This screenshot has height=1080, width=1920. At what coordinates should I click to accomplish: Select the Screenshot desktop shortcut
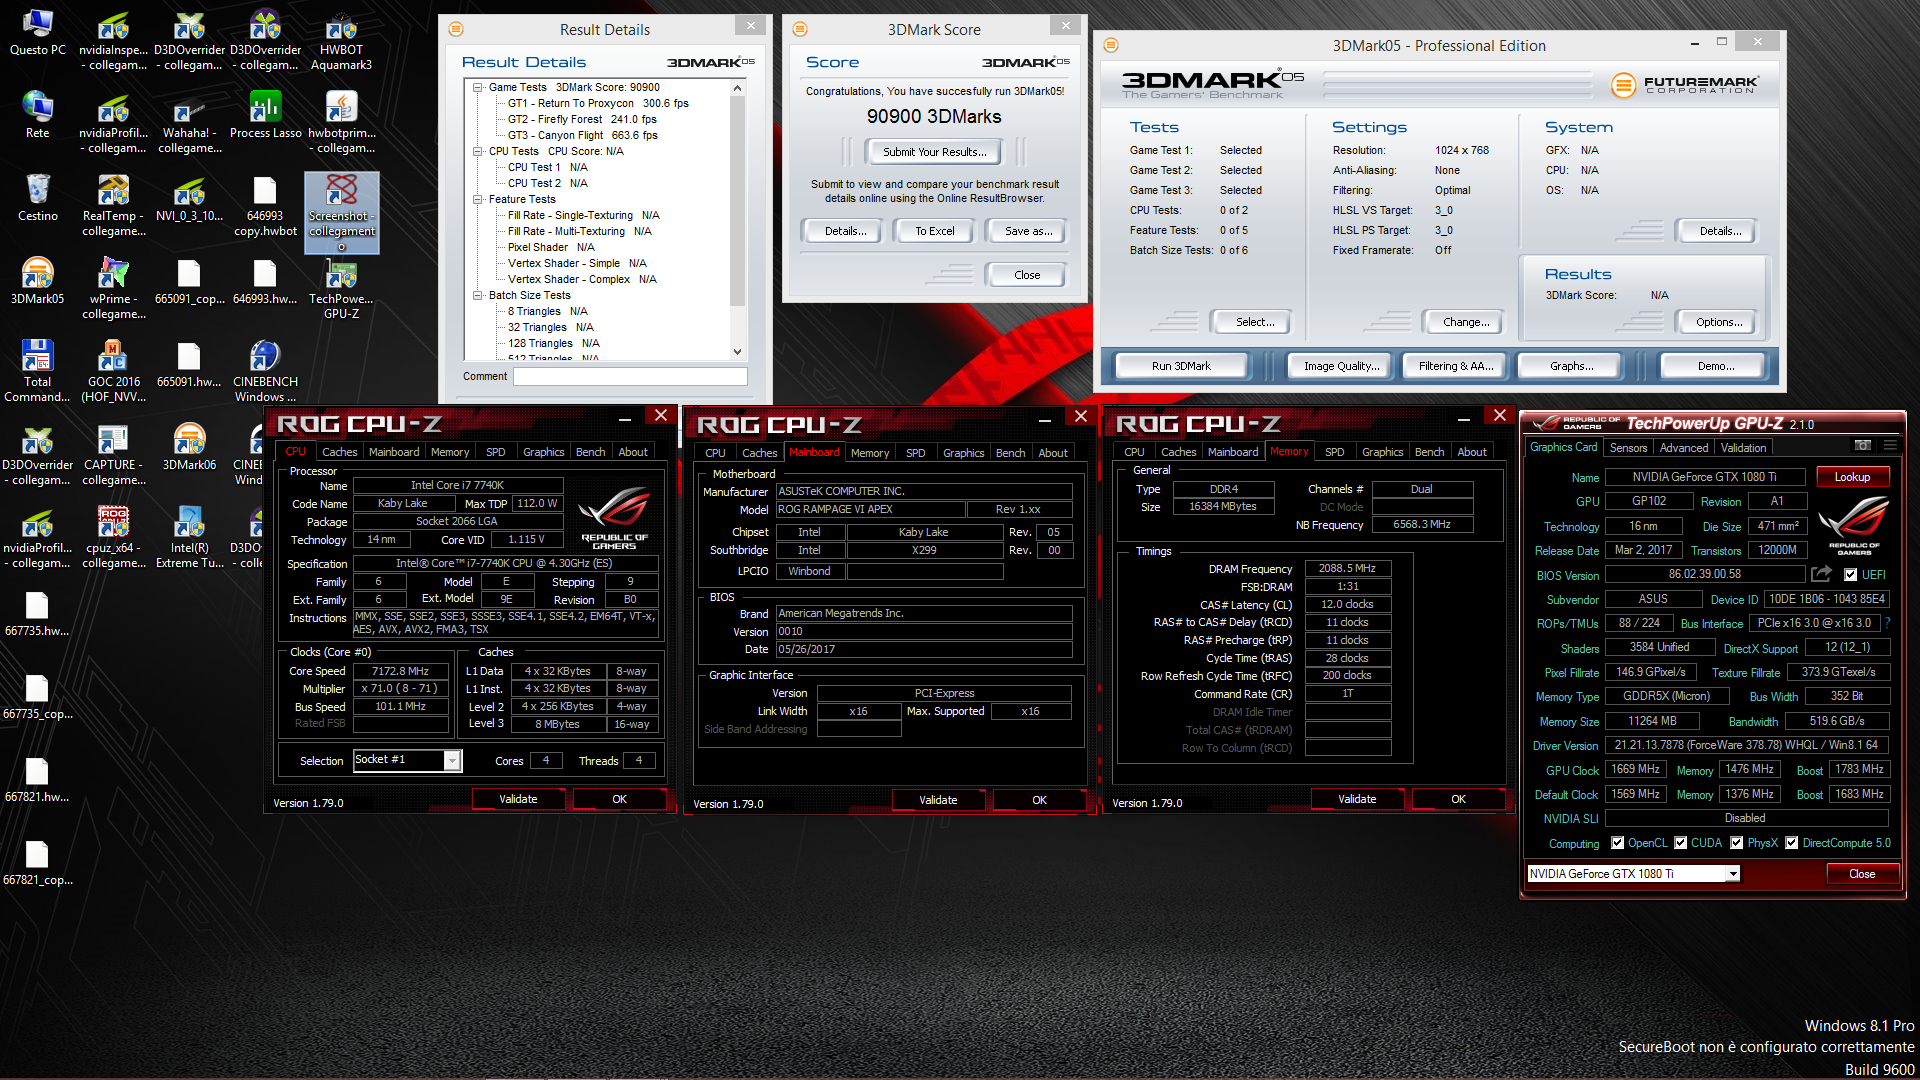click(x=341, y=212)
